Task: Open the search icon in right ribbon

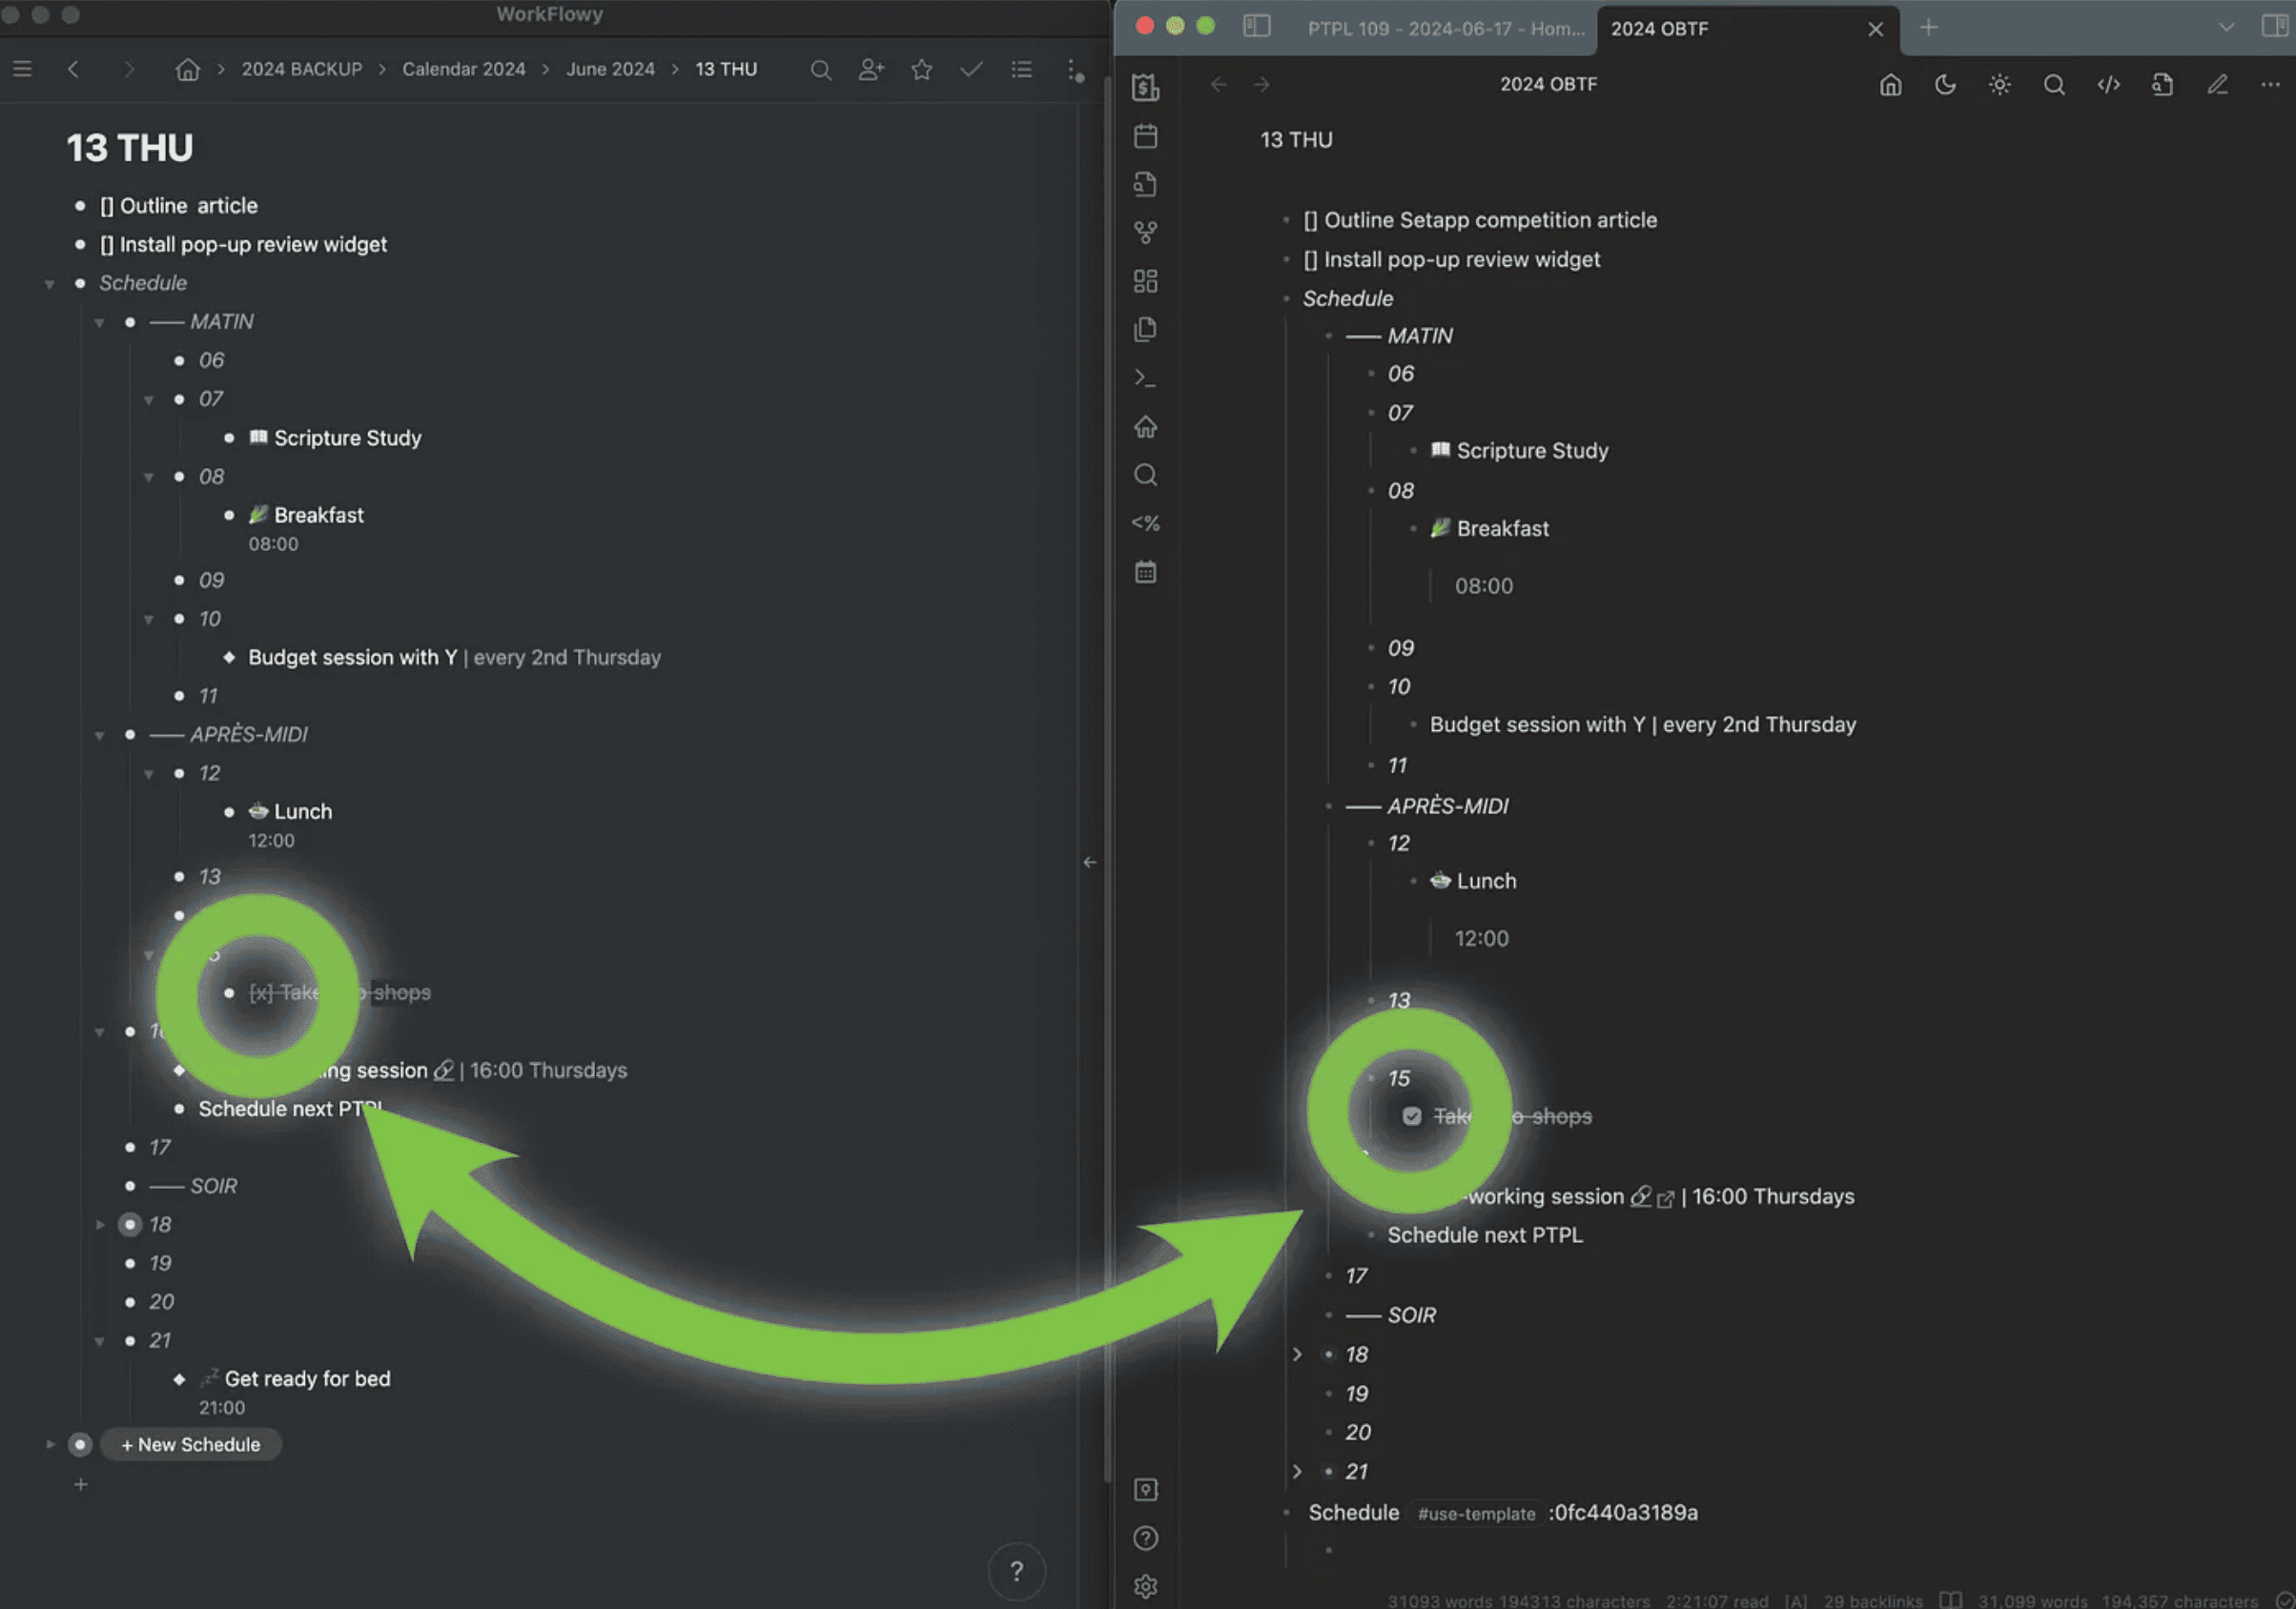Action: (1145, 475)
